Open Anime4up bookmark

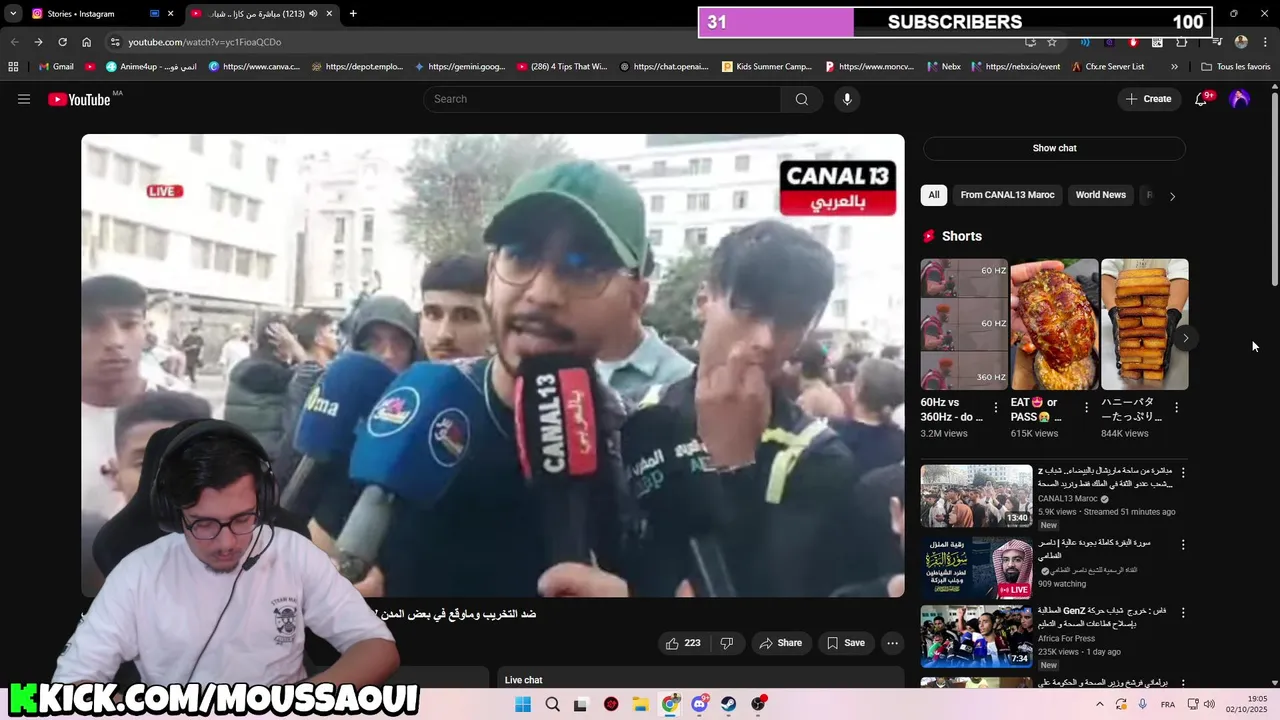(x=151, y=67)
